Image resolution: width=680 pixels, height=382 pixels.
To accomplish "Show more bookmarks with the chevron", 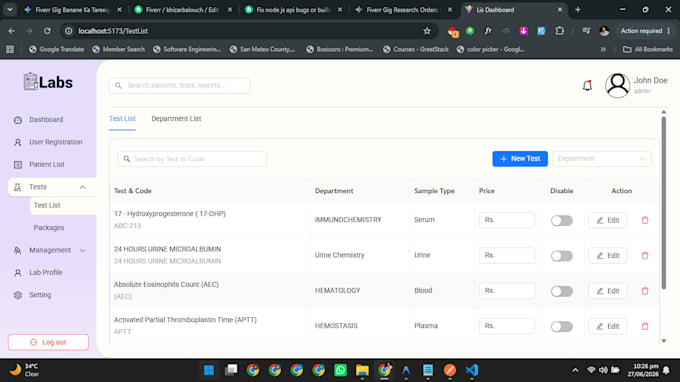I will point(603,49).
